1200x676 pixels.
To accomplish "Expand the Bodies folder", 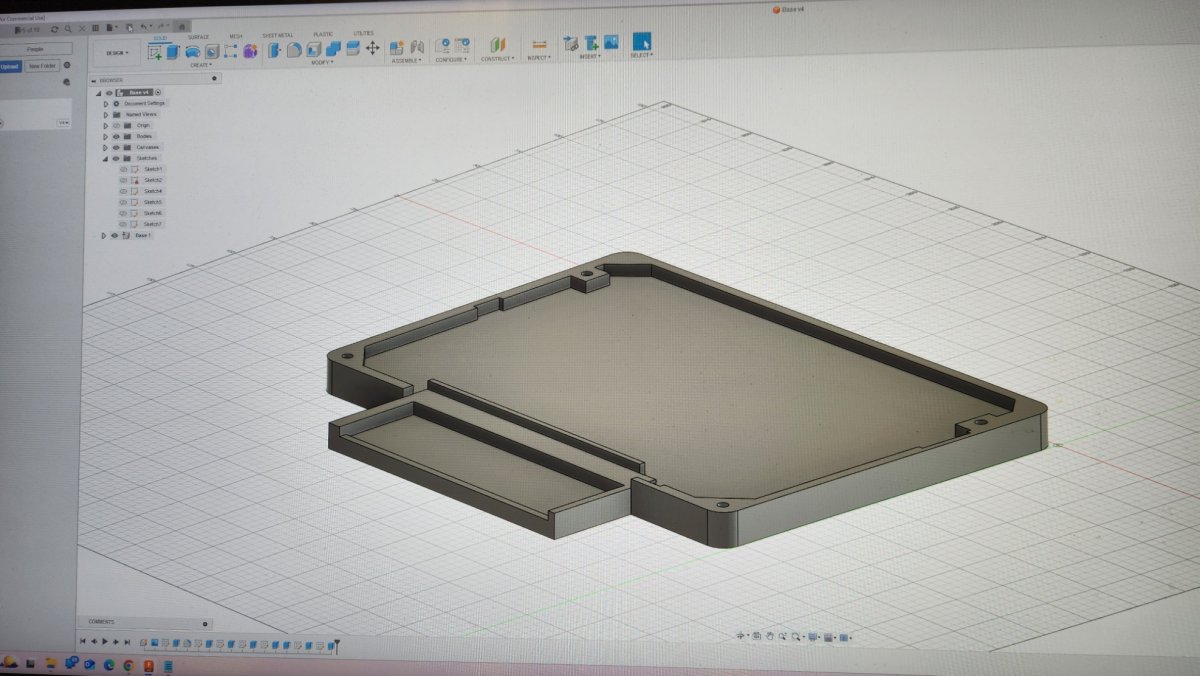I will (x=106, y=136).
